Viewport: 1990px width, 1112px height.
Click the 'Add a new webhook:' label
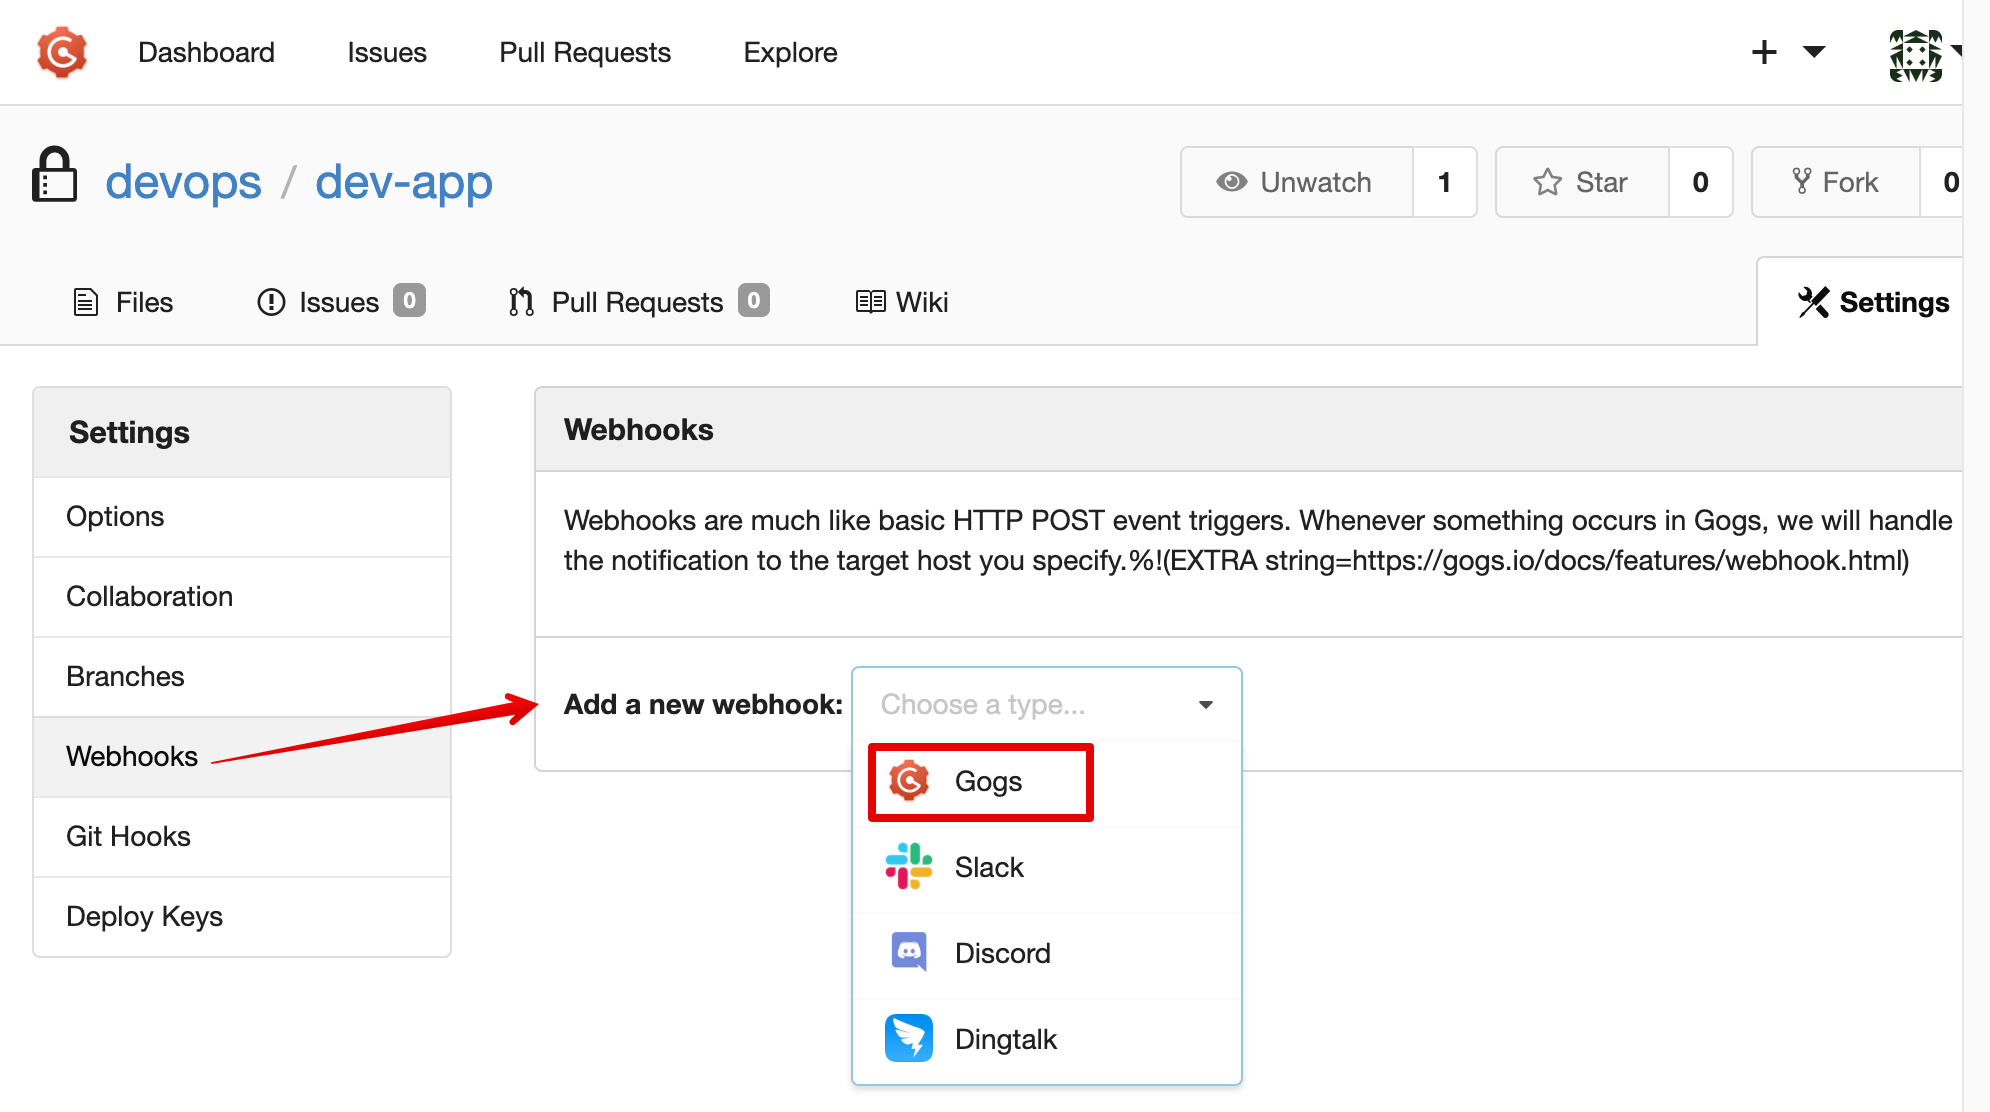703,705
